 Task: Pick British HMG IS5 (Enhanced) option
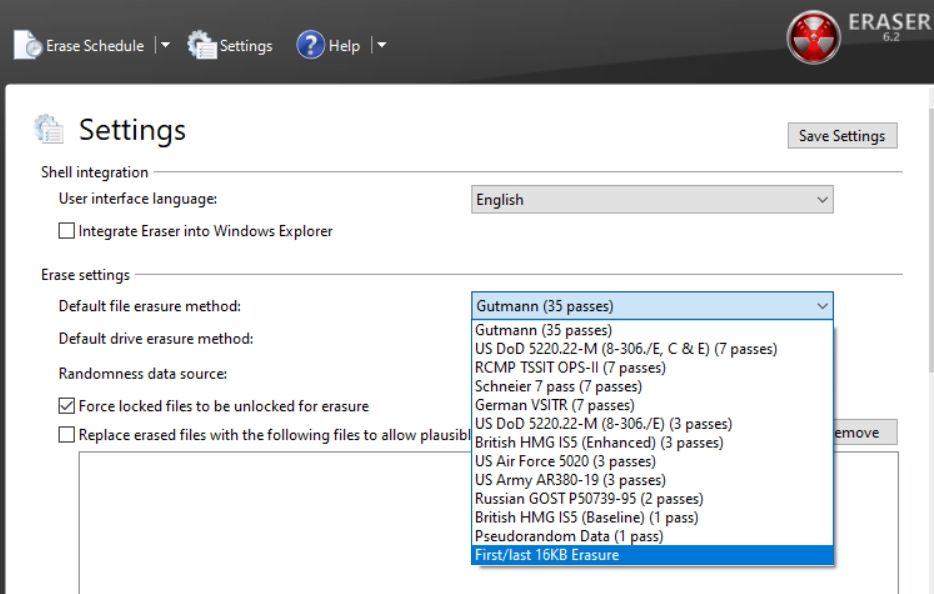[652, 443]
